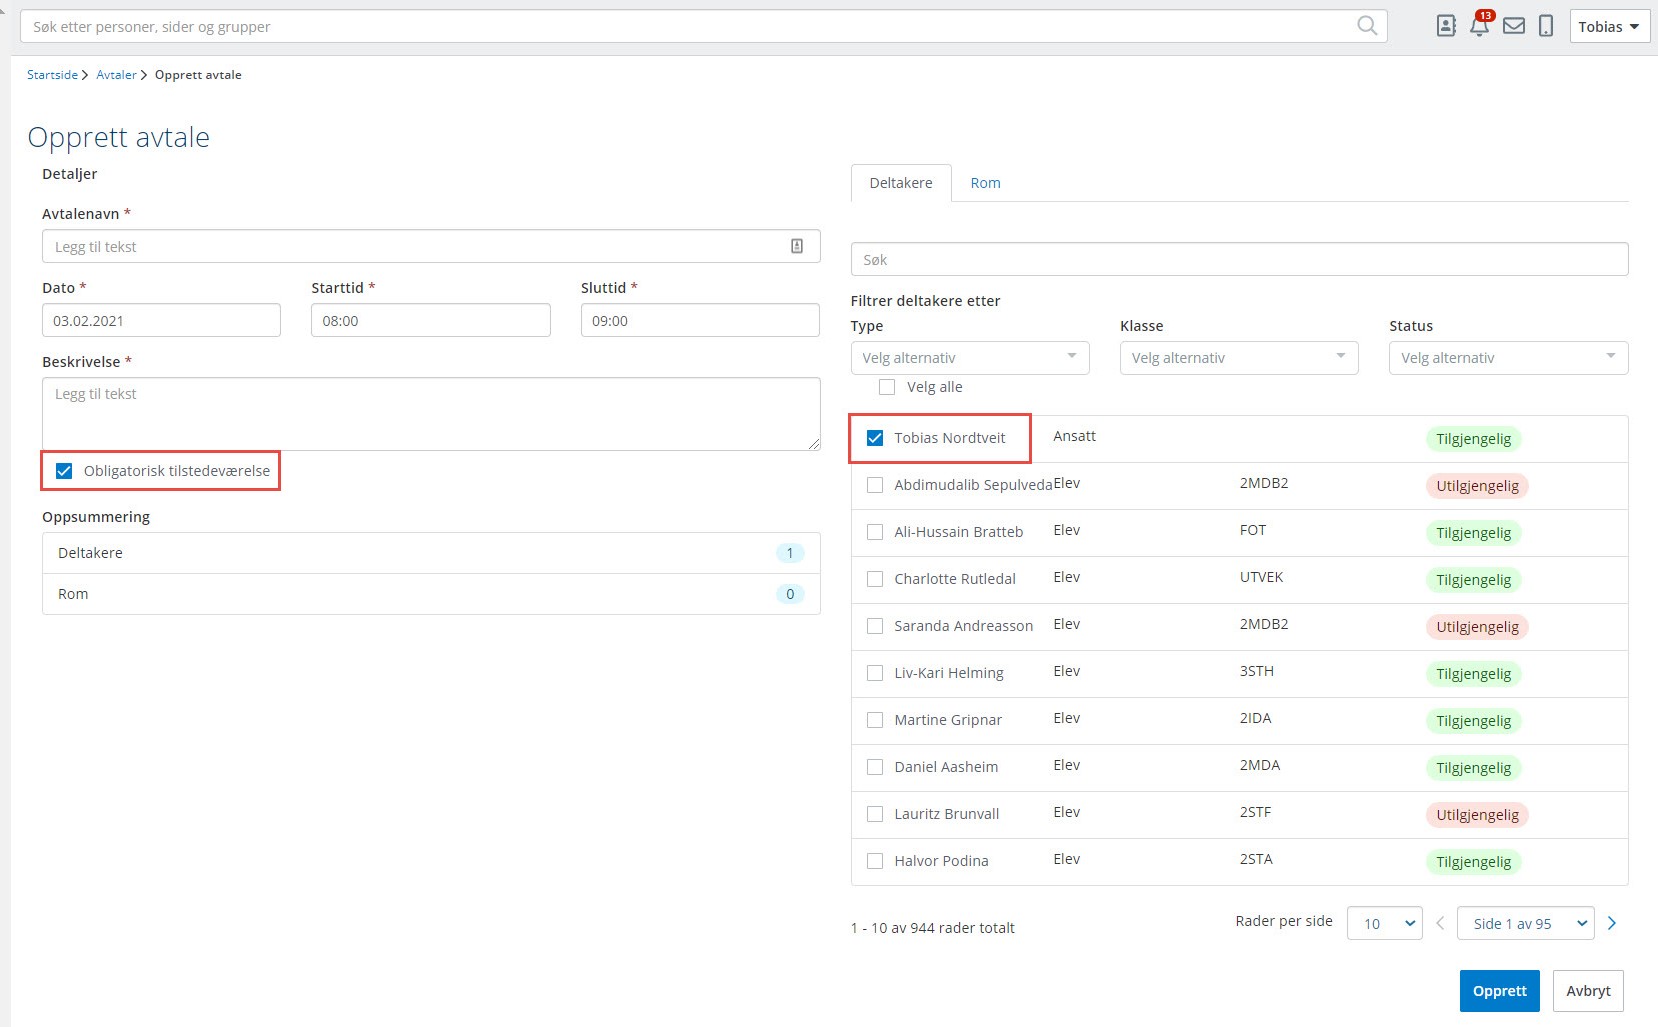1658x1027 pixels.
Task: Click the Opprett button
Action: pos(1499,991)
